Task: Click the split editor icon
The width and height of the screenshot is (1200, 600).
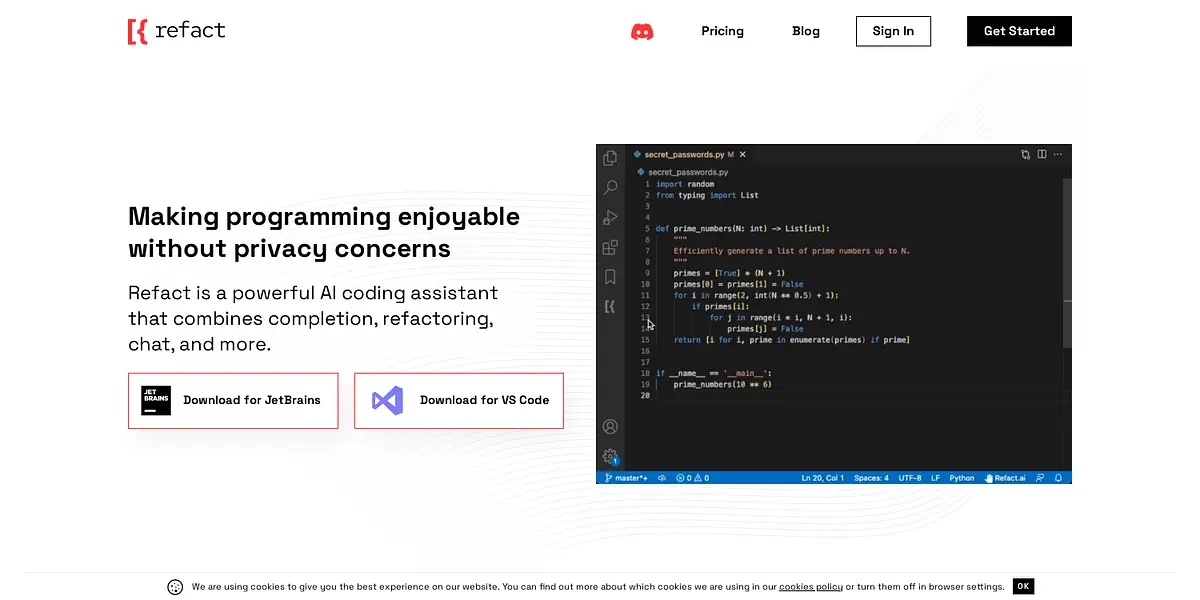Action: tap(1041, 155)
